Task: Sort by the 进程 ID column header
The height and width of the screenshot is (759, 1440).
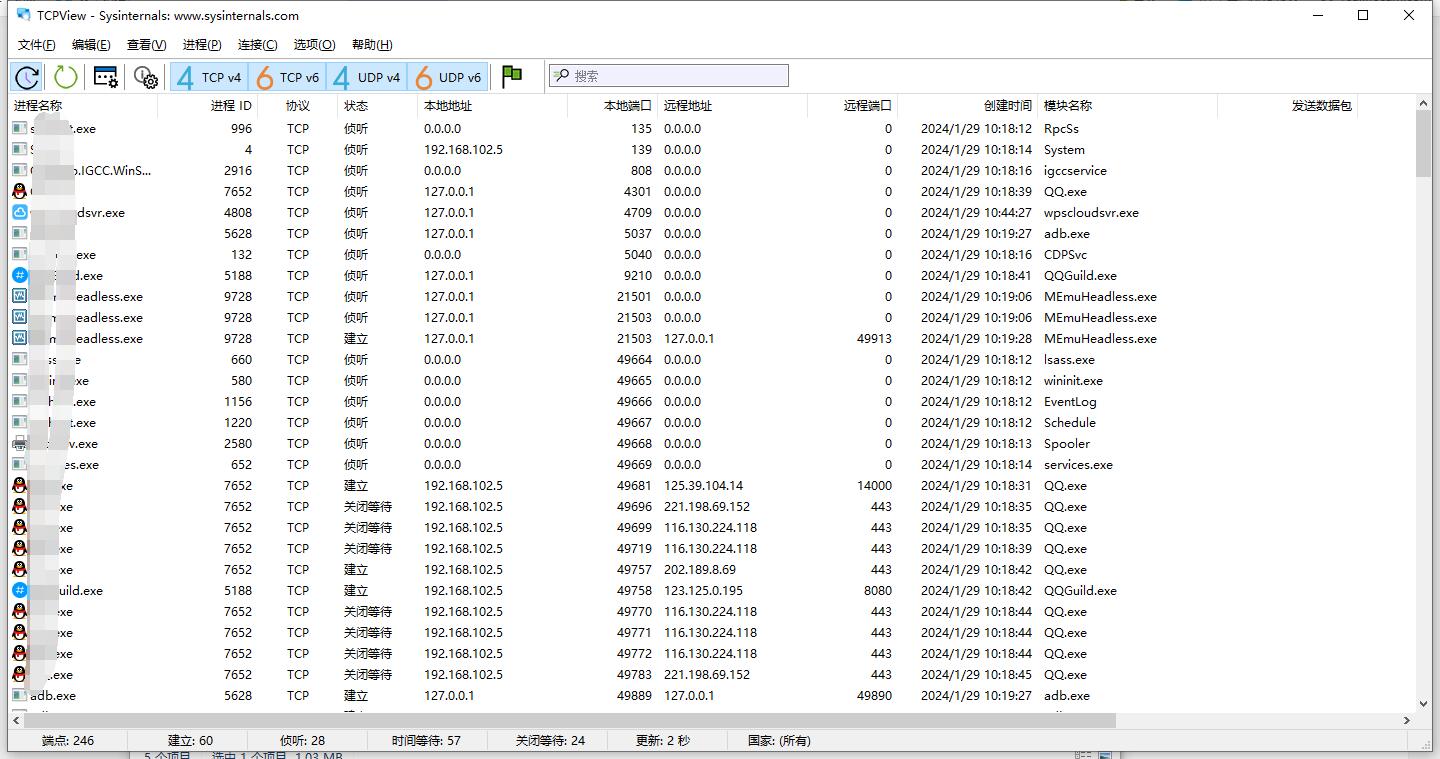Action: 231,105
